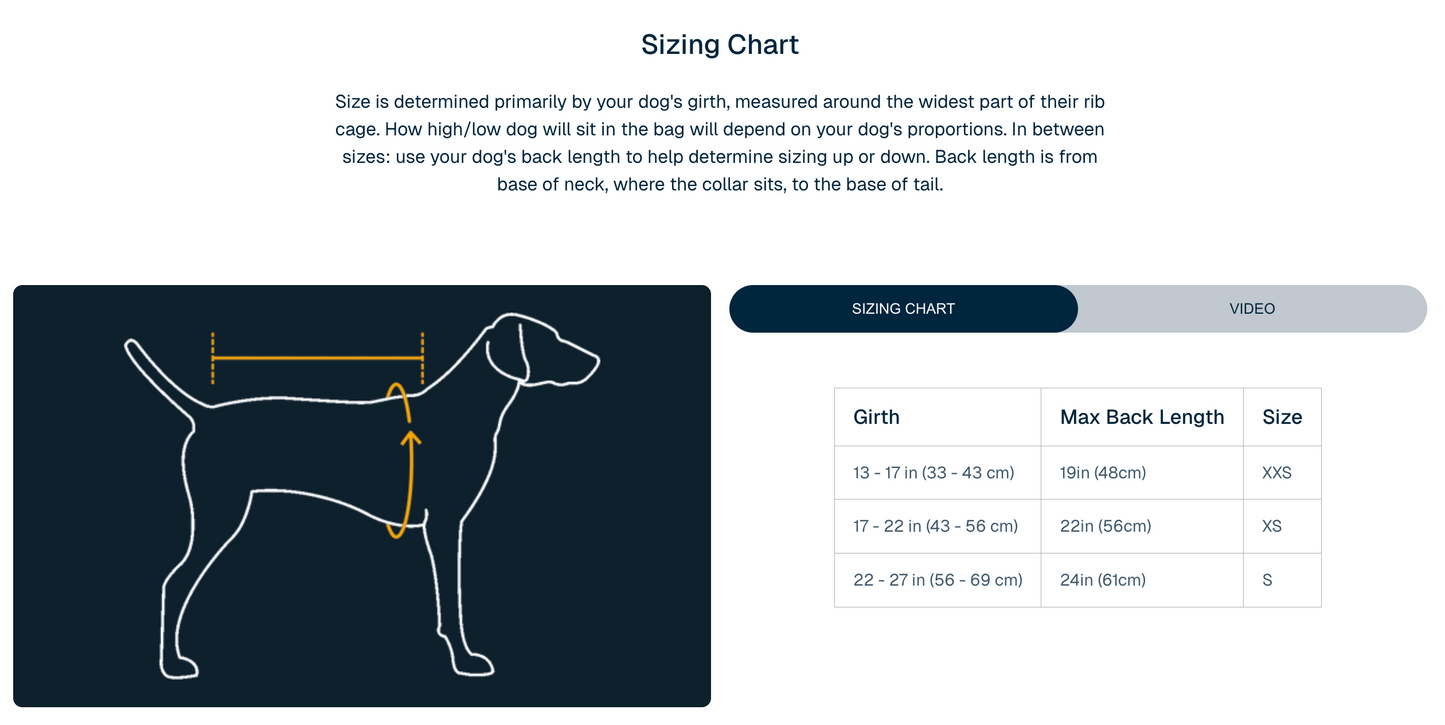1445x725 pixels.
Task: Click the 24in (61cm) back length cell
Action: click(1103, 580)
